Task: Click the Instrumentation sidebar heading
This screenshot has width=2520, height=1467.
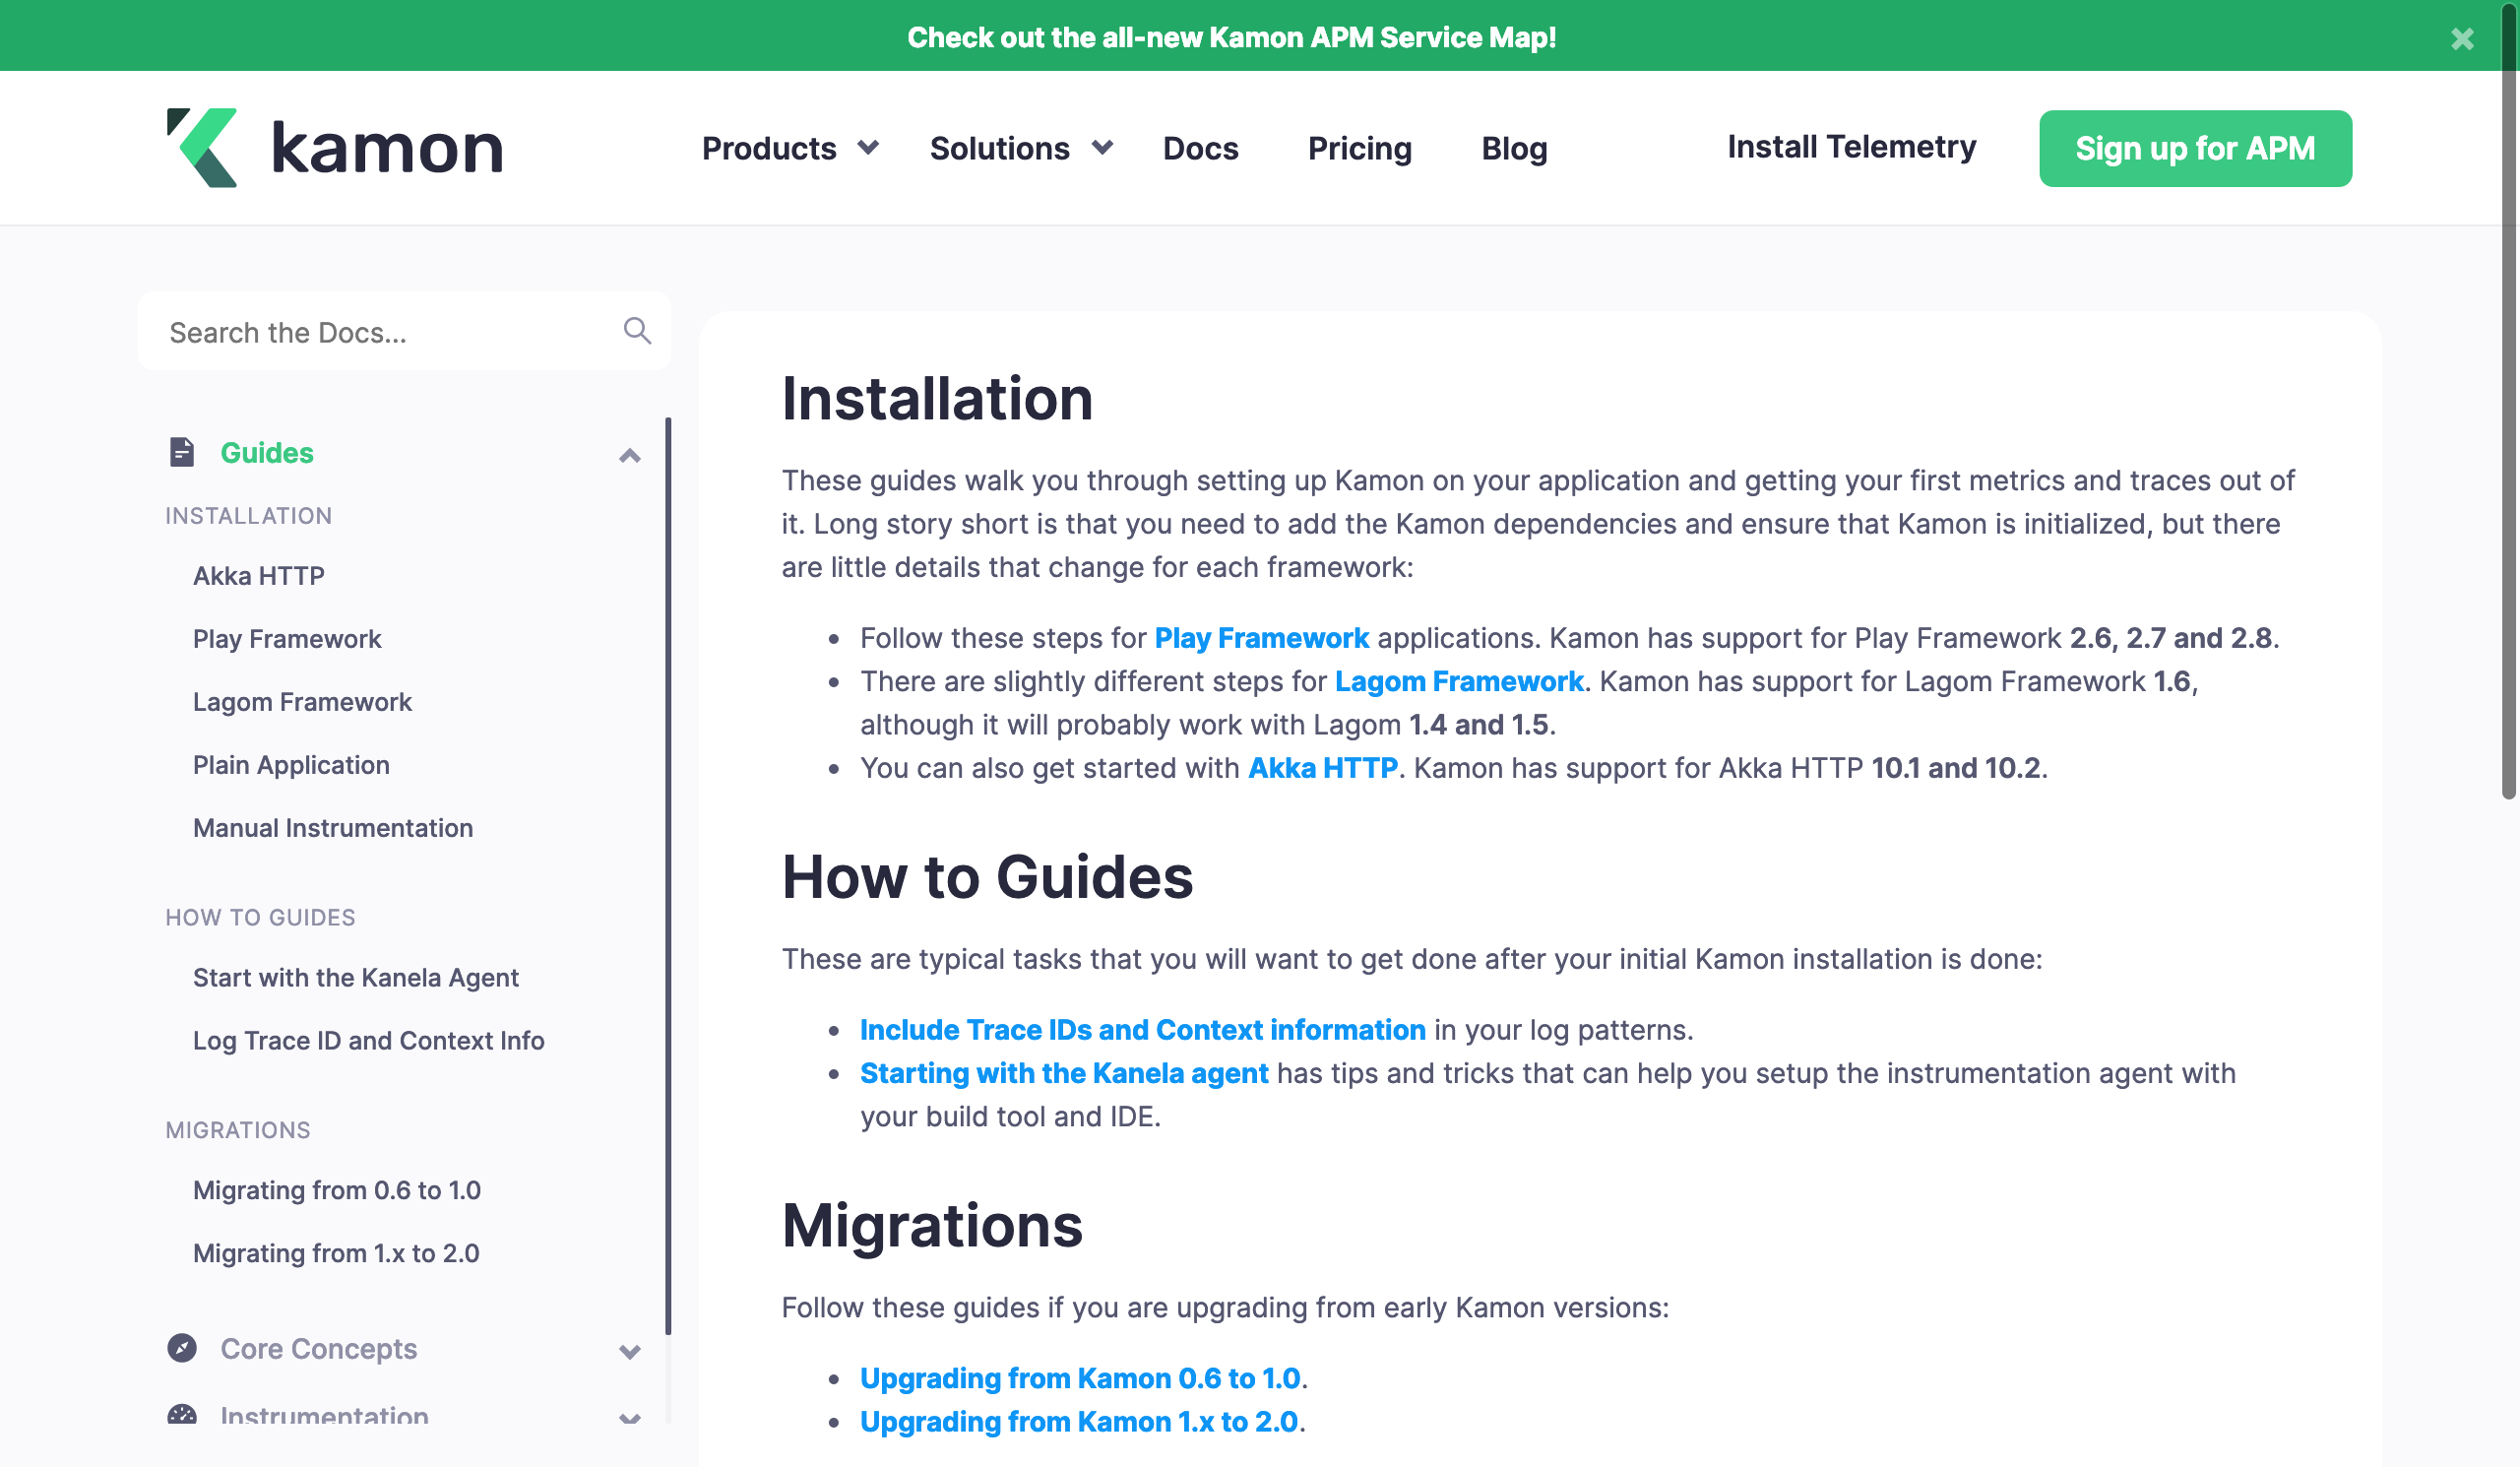Action: [x=324, y=1414]
